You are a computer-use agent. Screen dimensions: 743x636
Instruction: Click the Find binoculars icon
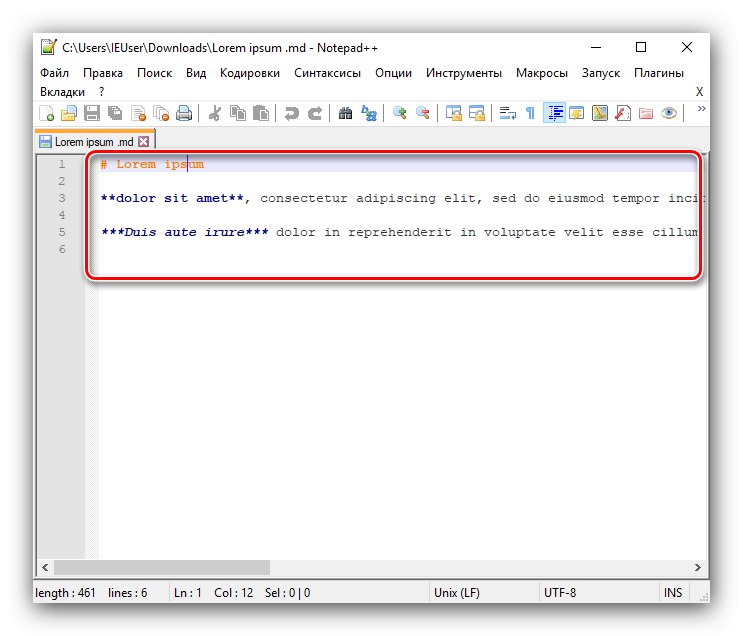[345, 113]
